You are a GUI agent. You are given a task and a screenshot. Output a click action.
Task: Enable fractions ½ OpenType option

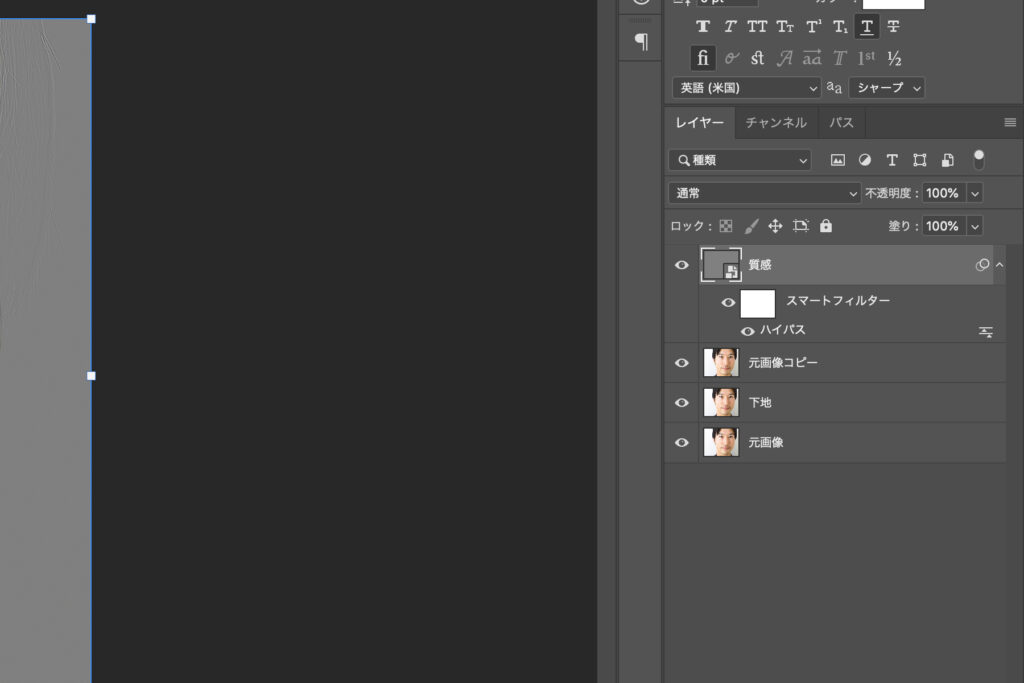pyautogui.click(x=894, y=58)
